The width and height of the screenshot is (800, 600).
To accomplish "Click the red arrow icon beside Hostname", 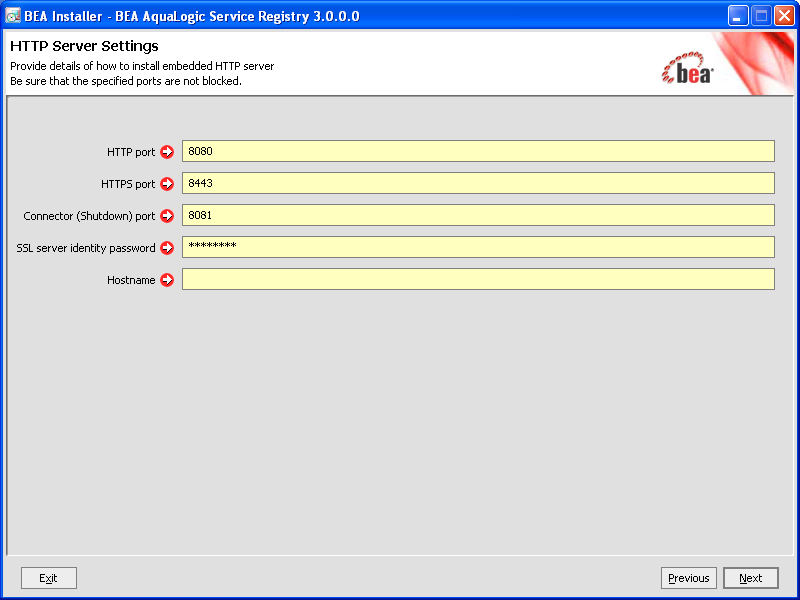I will (167, 280).
